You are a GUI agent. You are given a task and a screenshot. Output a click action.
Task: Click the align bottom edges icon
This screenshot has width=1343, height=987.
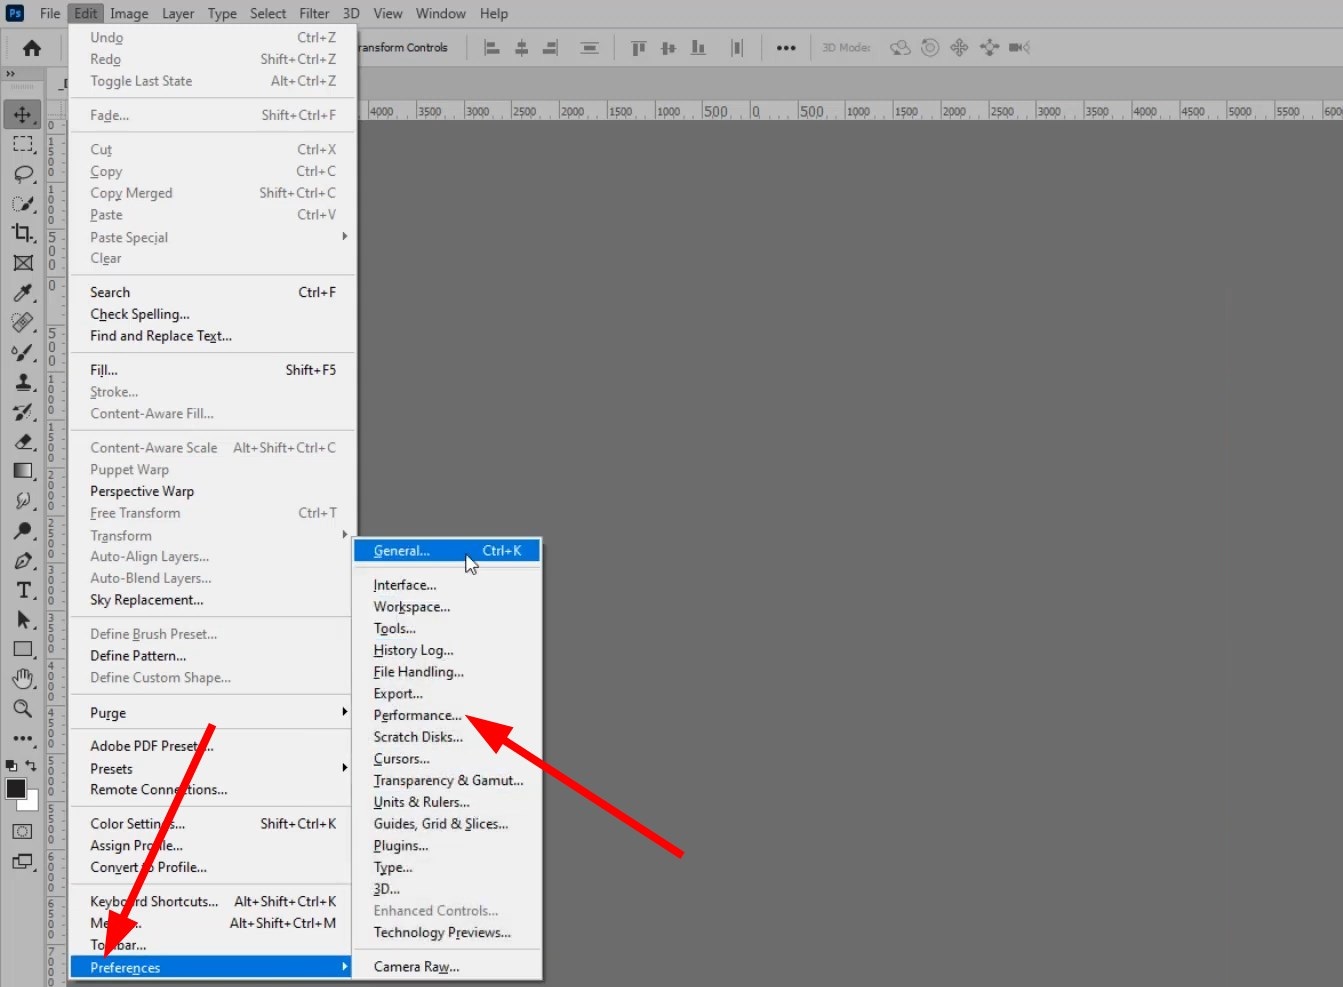698,48
